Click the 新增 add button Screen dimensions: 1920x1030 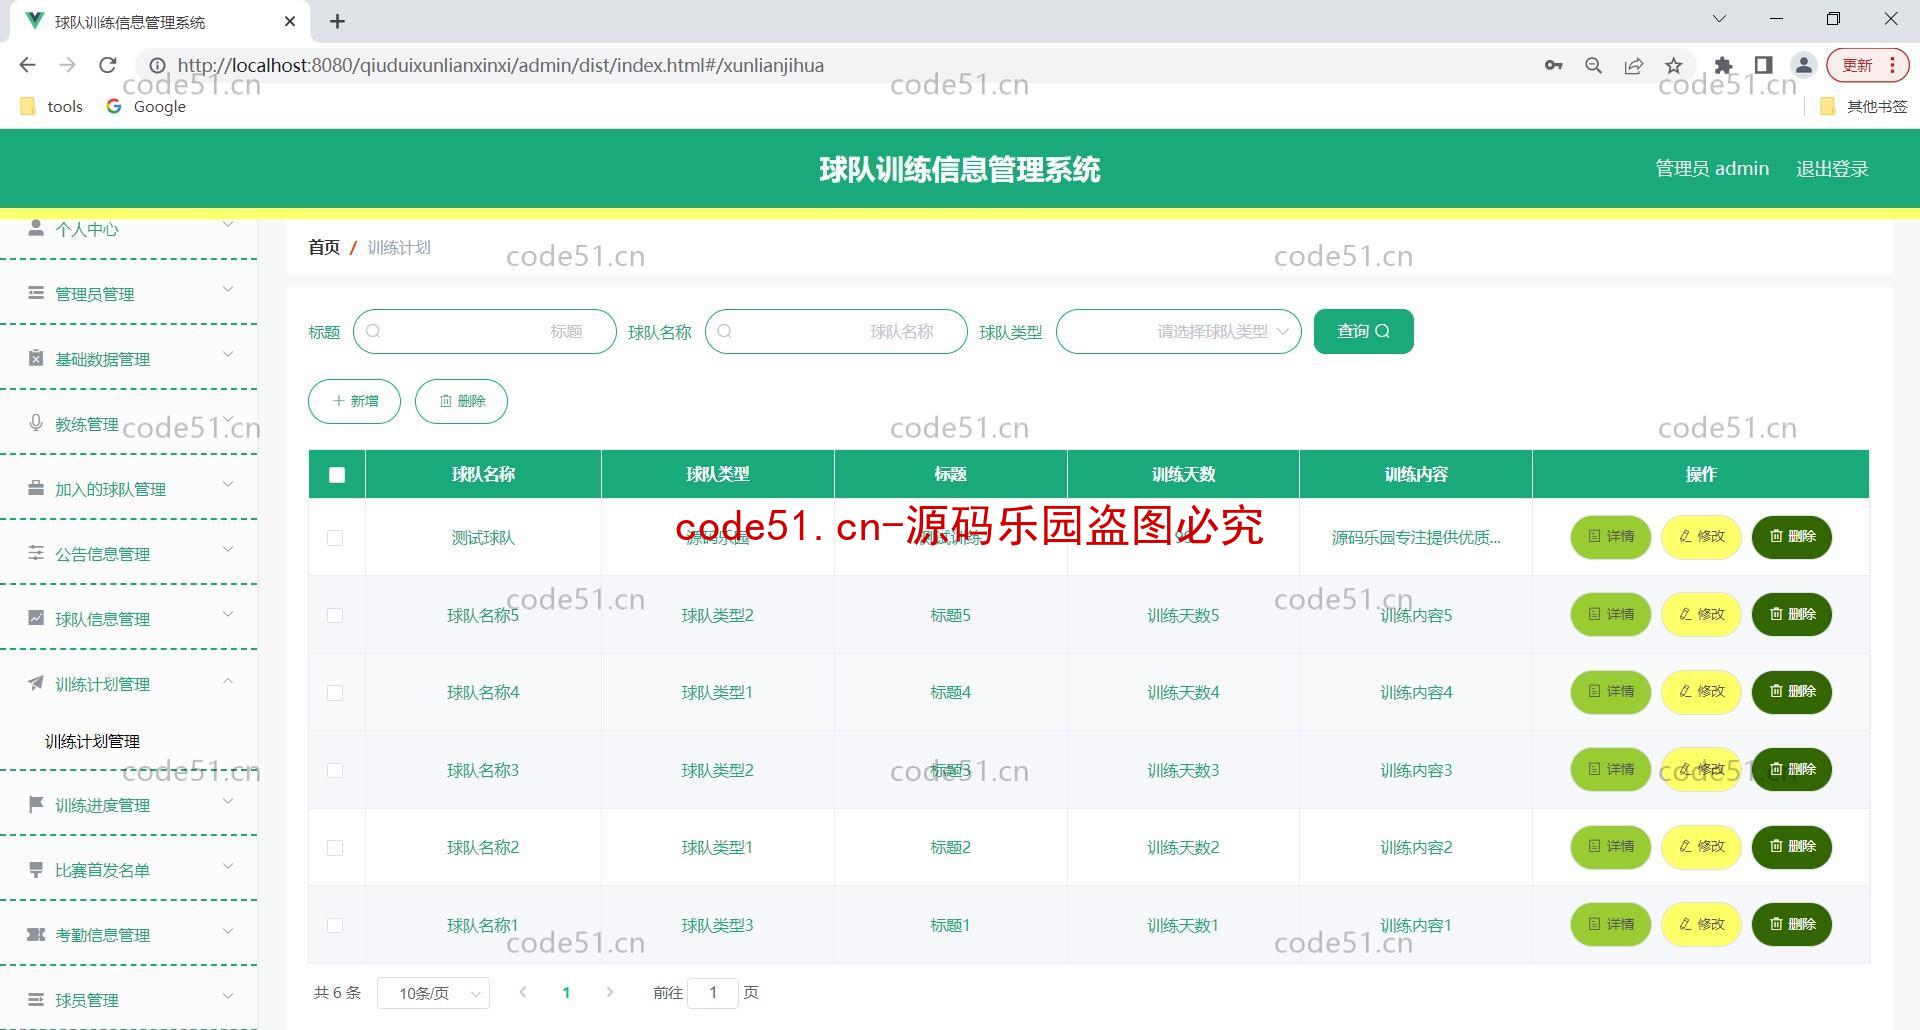tap(354, 401)
